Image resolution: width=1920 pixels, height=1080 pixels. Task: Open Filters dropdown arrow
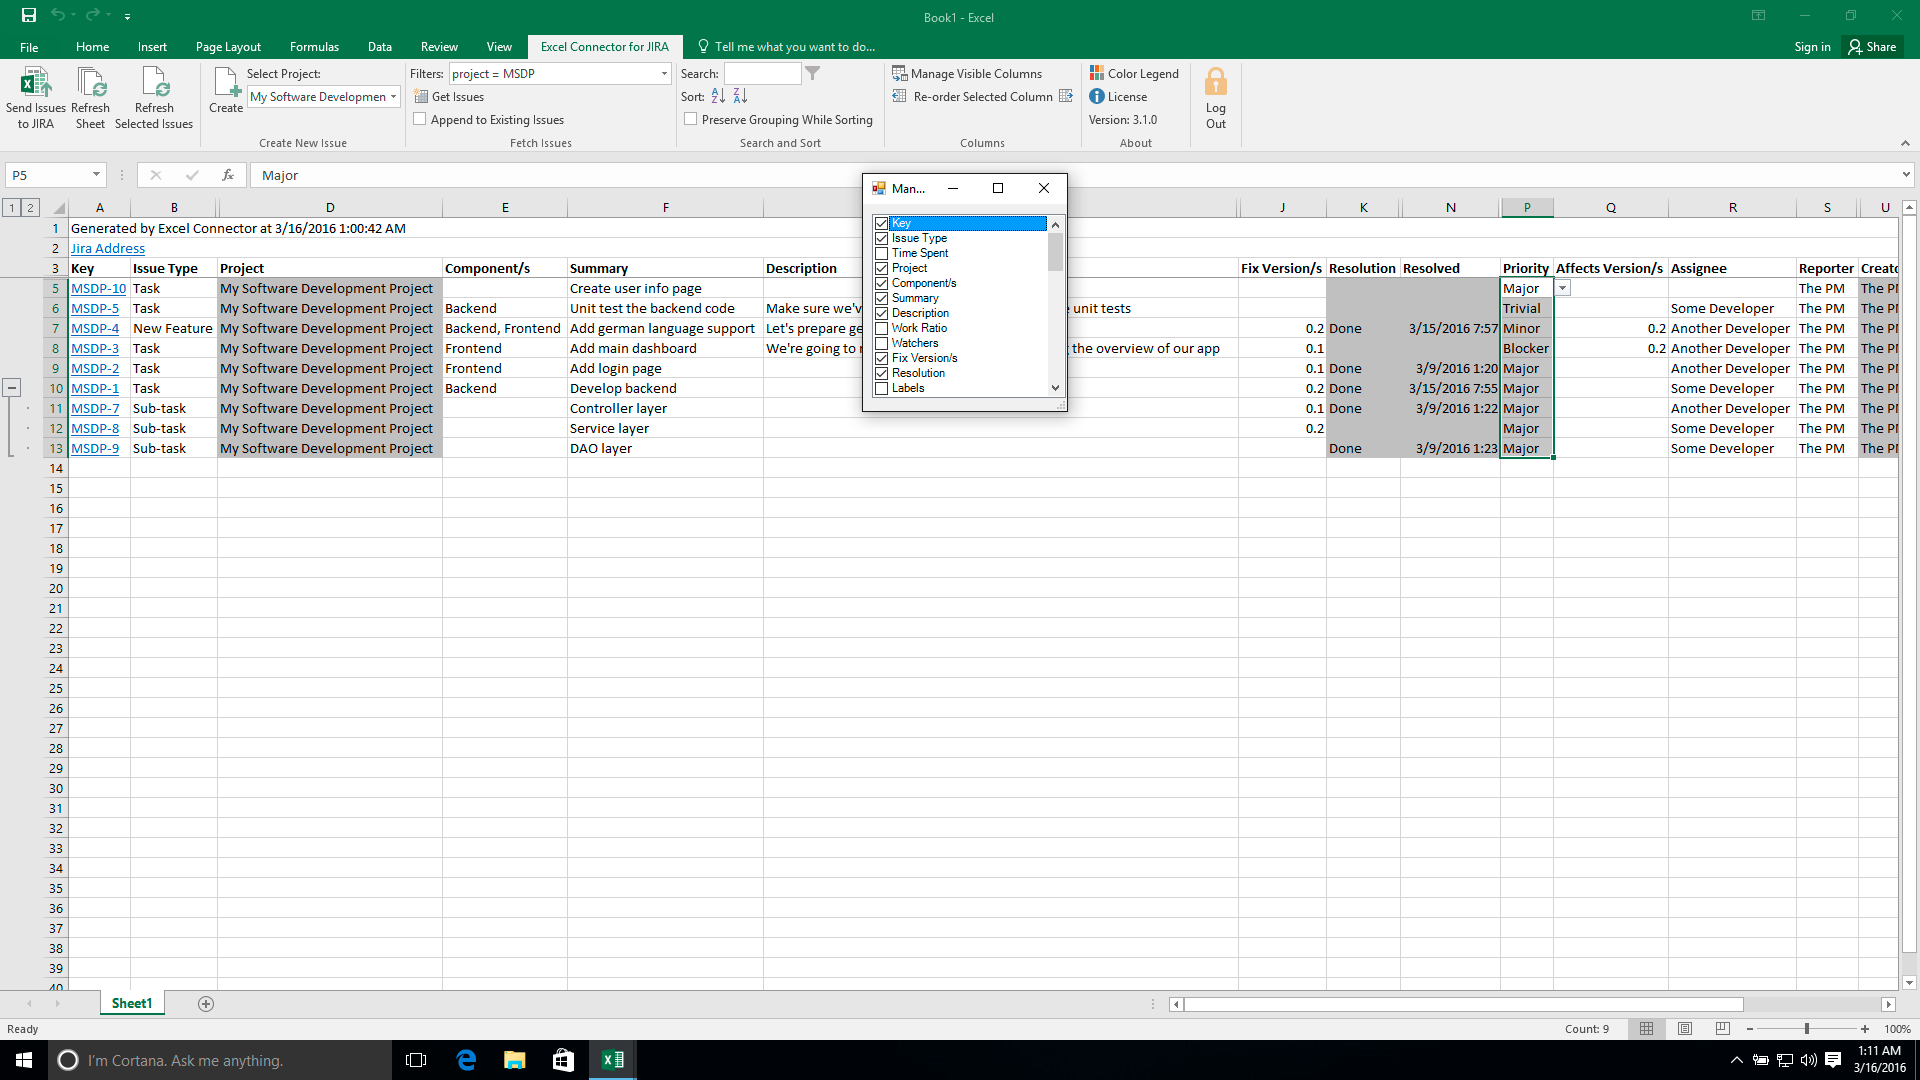pyautogui.click(x=664, y=73)
